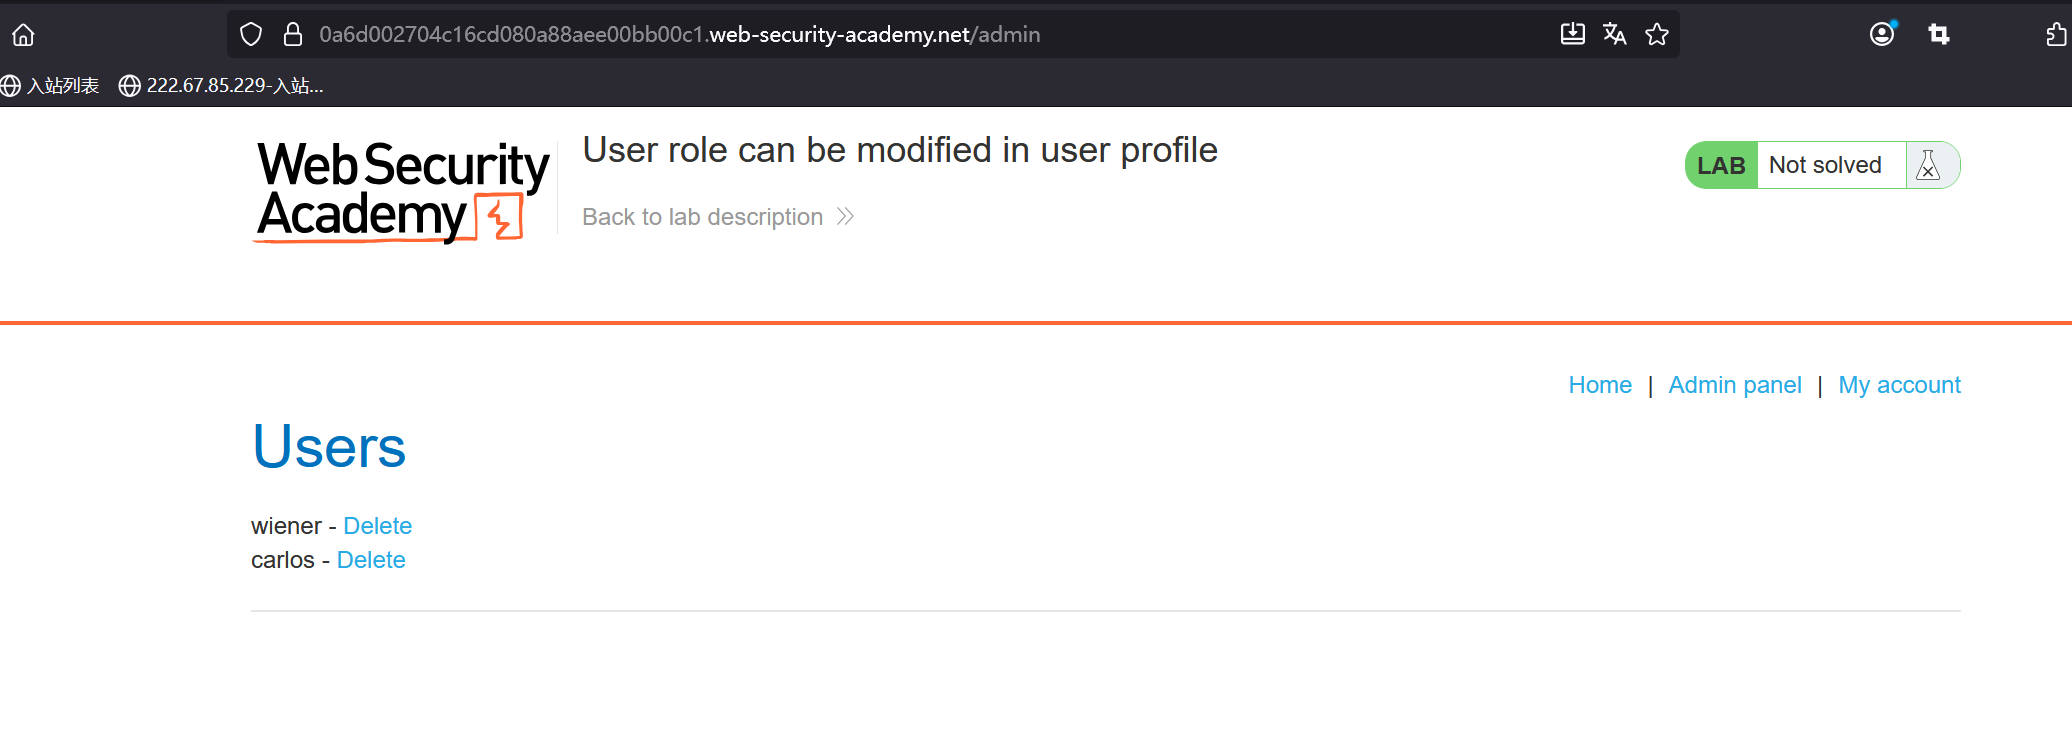Delete the carlos user
Screen dimensions: 2072x747
[371, 560]
